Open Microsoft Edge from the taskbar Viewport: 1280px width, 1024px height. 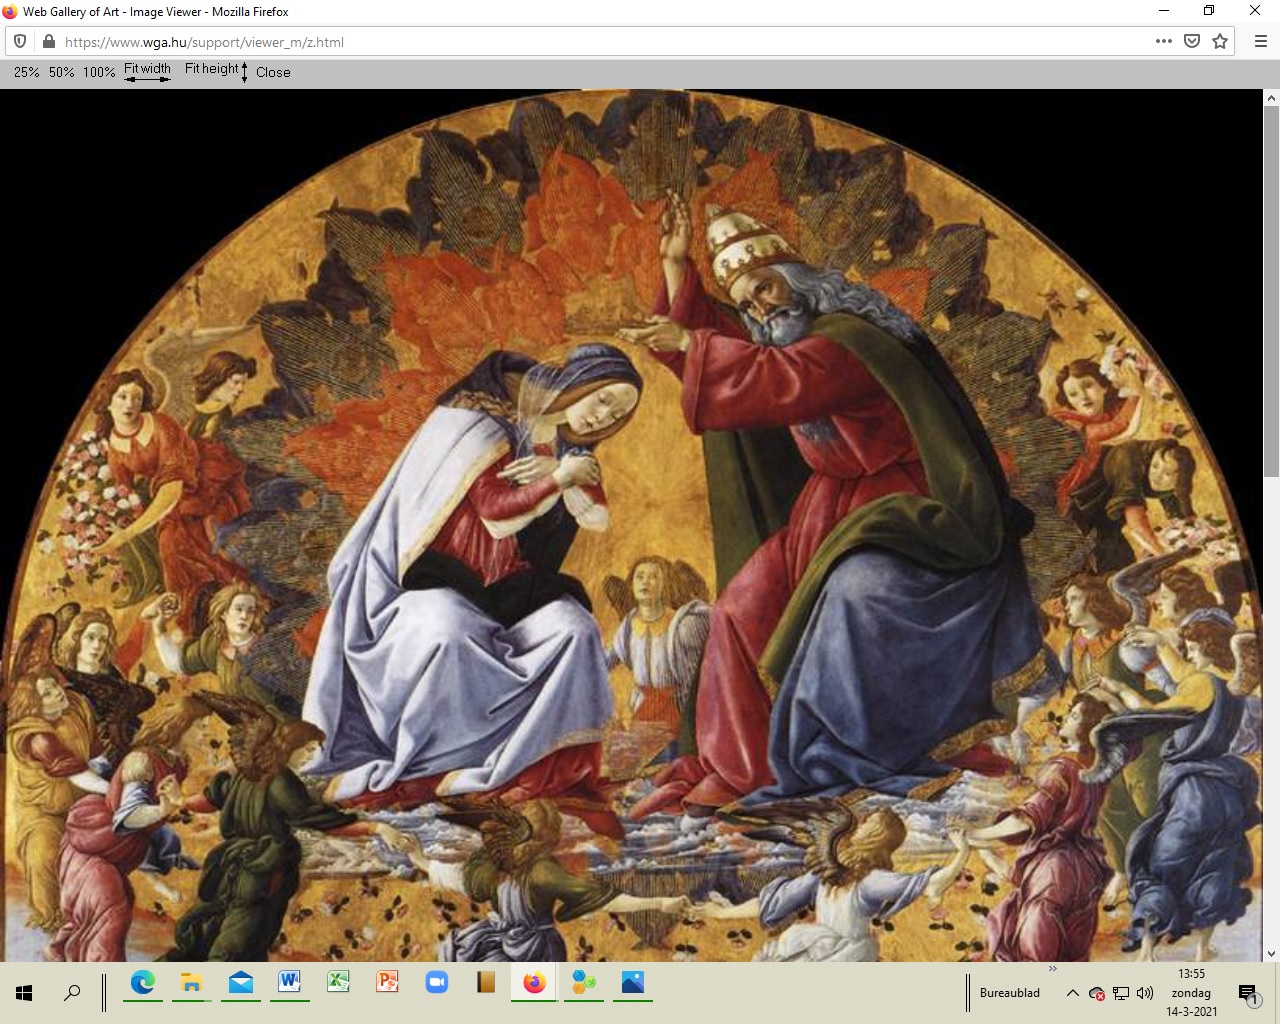click(x=143, y=983)
